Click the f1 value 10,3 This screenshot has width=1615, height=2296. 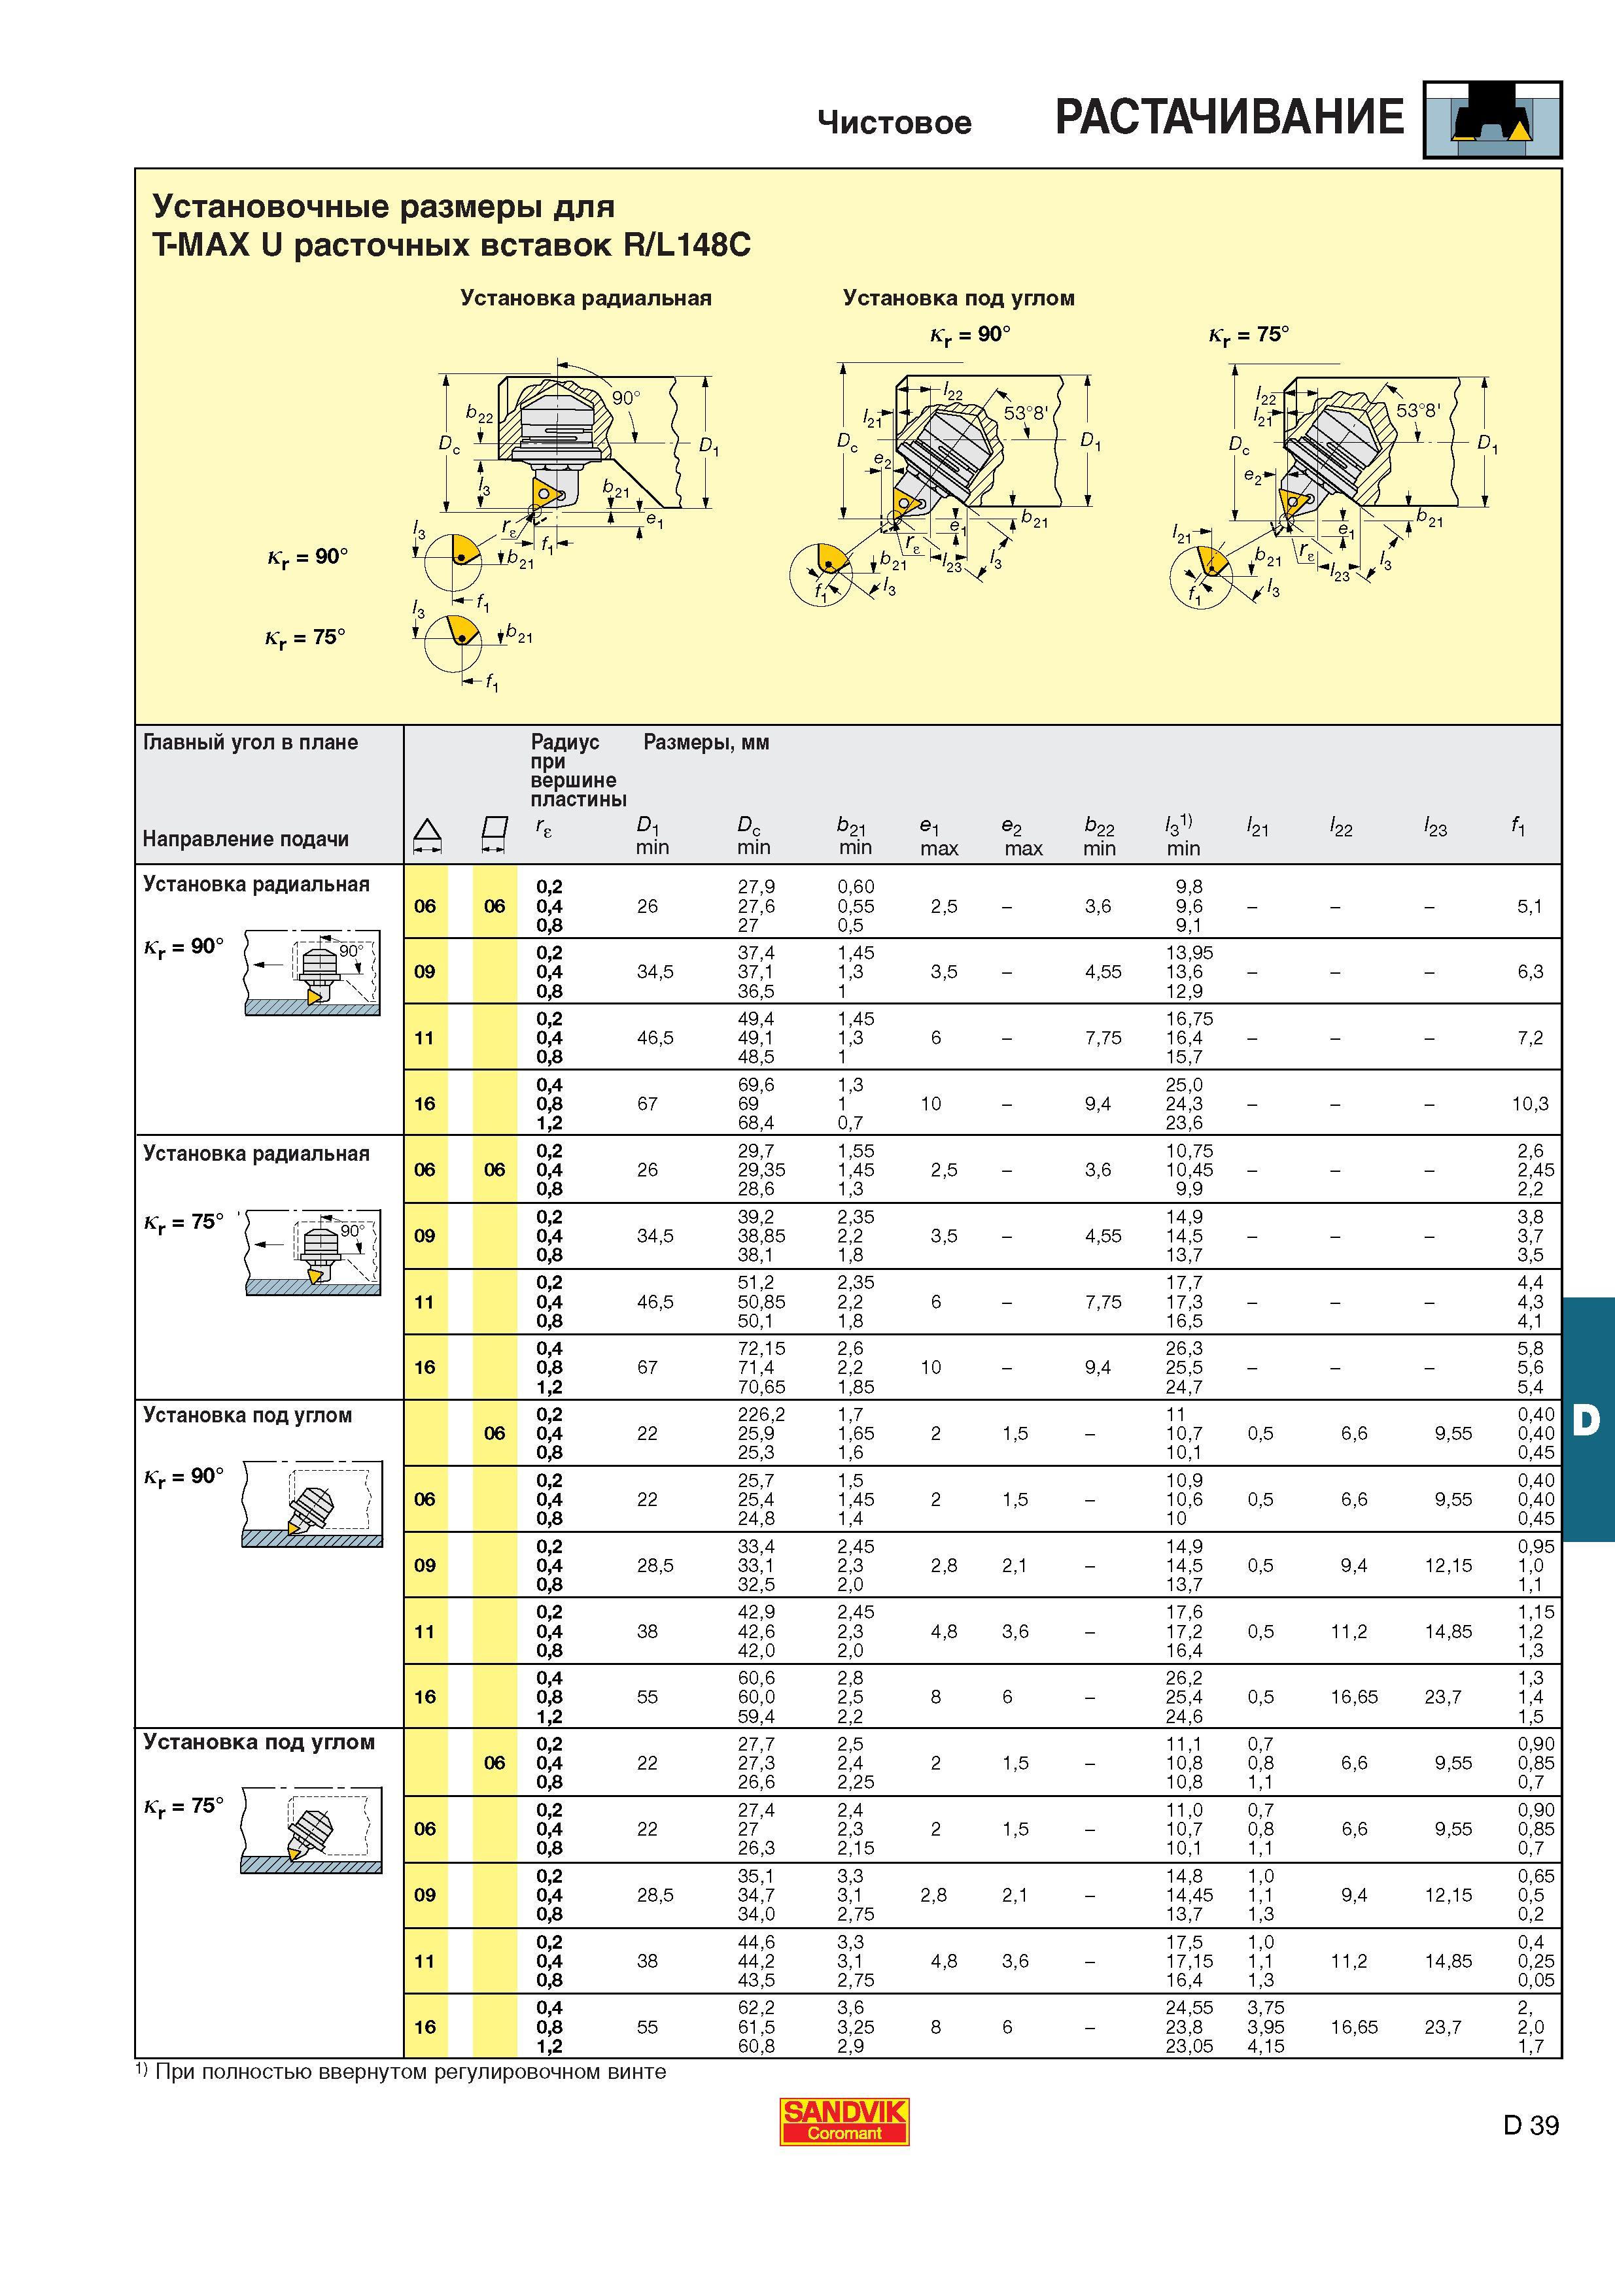(1530, 1103)
